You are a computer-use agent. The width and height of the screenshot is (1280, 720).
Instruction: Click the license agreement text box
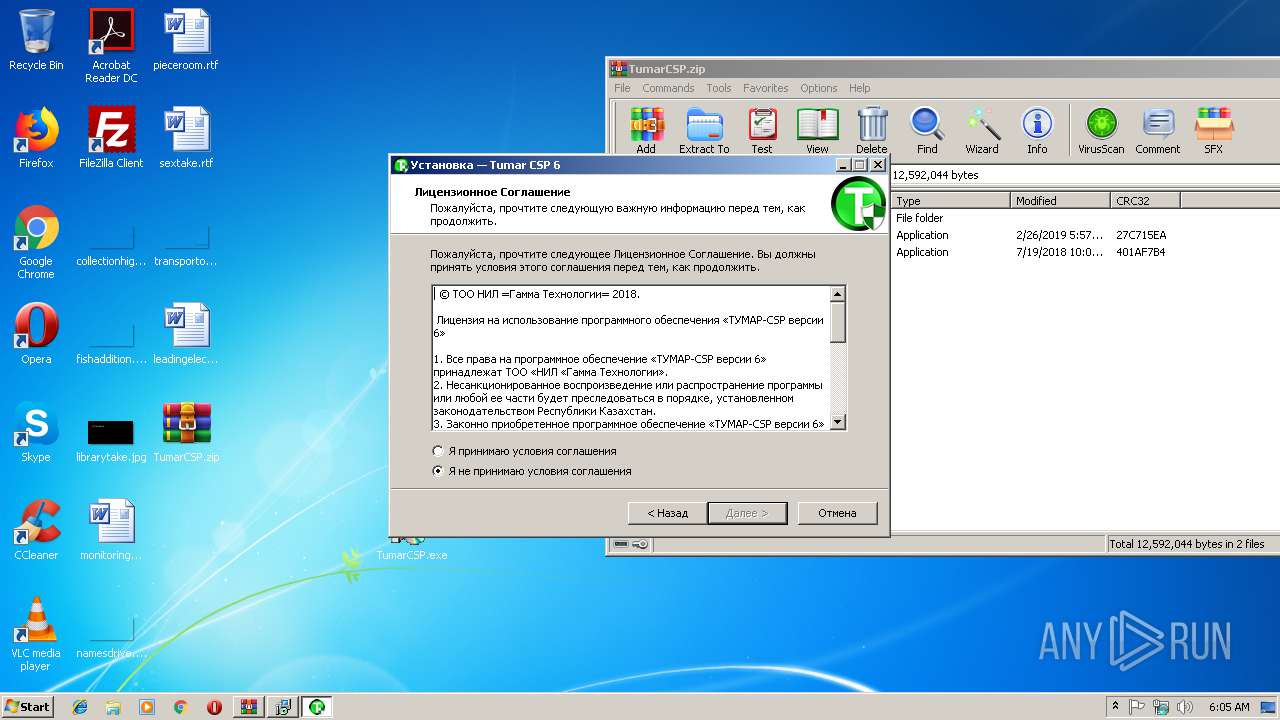[x=631, y=358]
